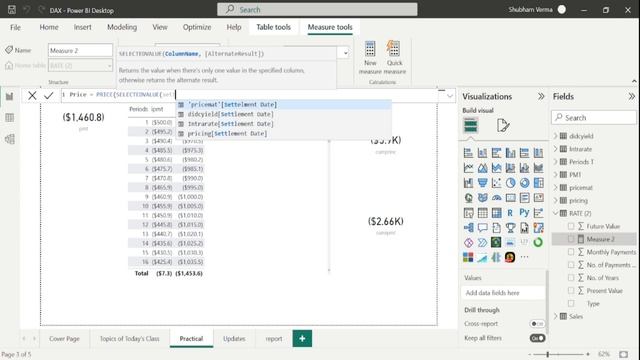This screenshot has height=360, width=640.
Task: Choose the Q&A speech bubble visual
Action: tap(482, 228)
